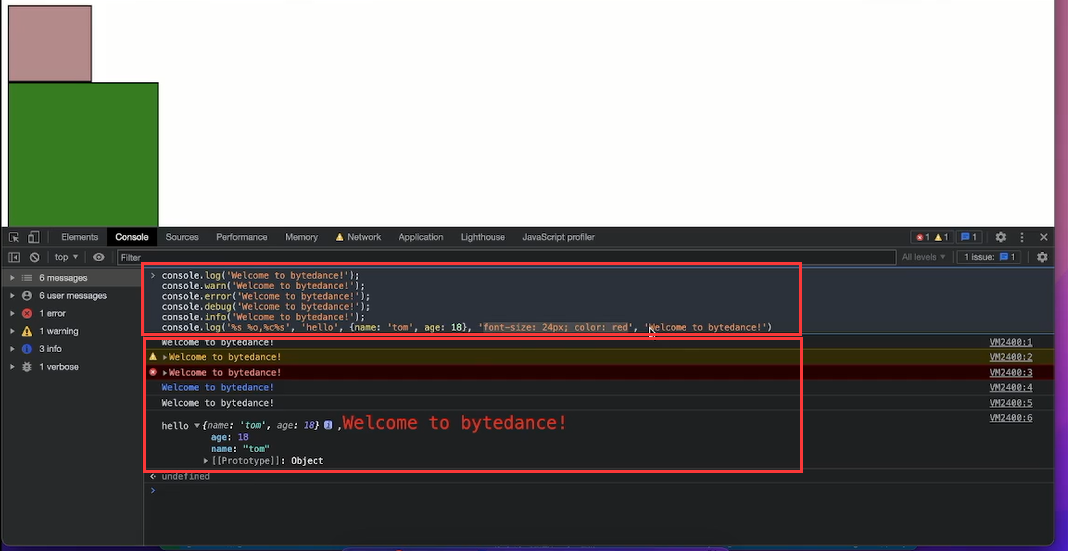Click the age: 18 property line
Image resolution: width=1068 pixels, height=551 pixels.
coord(230,437)
